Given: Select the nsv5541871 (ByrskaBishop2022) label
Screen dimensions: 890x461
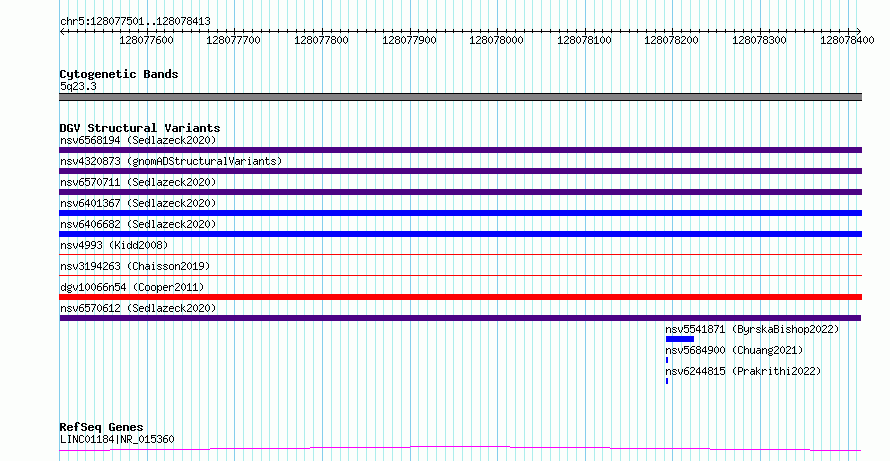Looking at the screenshot, I should point(752,329).
